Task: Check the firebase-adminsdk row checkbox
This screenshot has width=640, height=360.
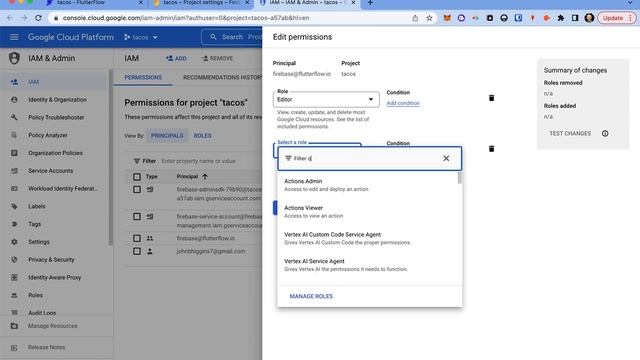Action: point(137,189)
